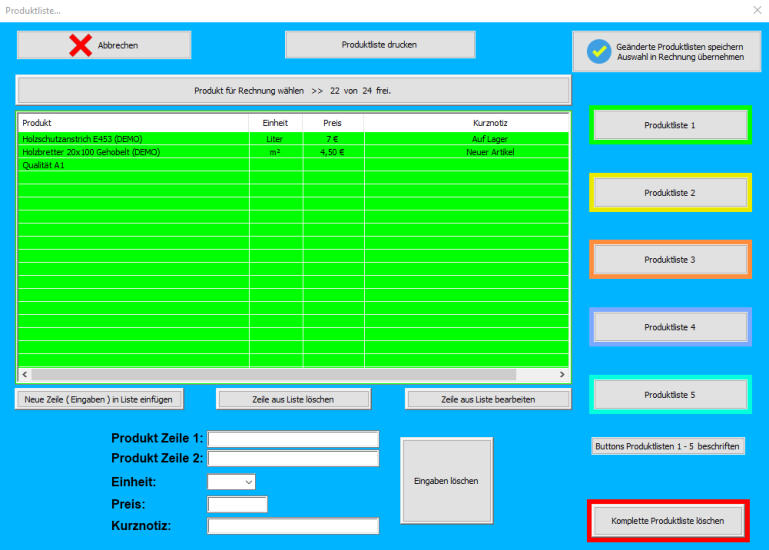Switch to Produktliste 3
Viewport: 769px width, 550px height.
click(669, 259)
